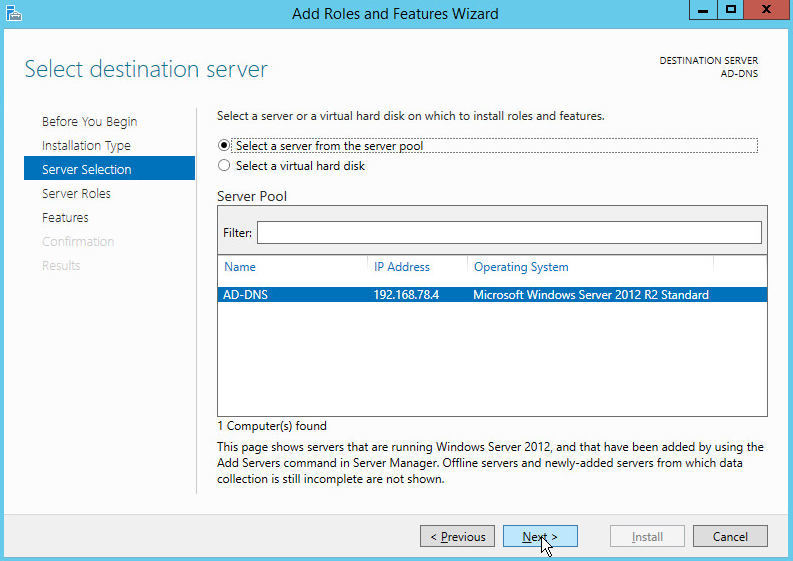Close the wizard with the red X
793x561 pixels.
(x=767, y=10)
